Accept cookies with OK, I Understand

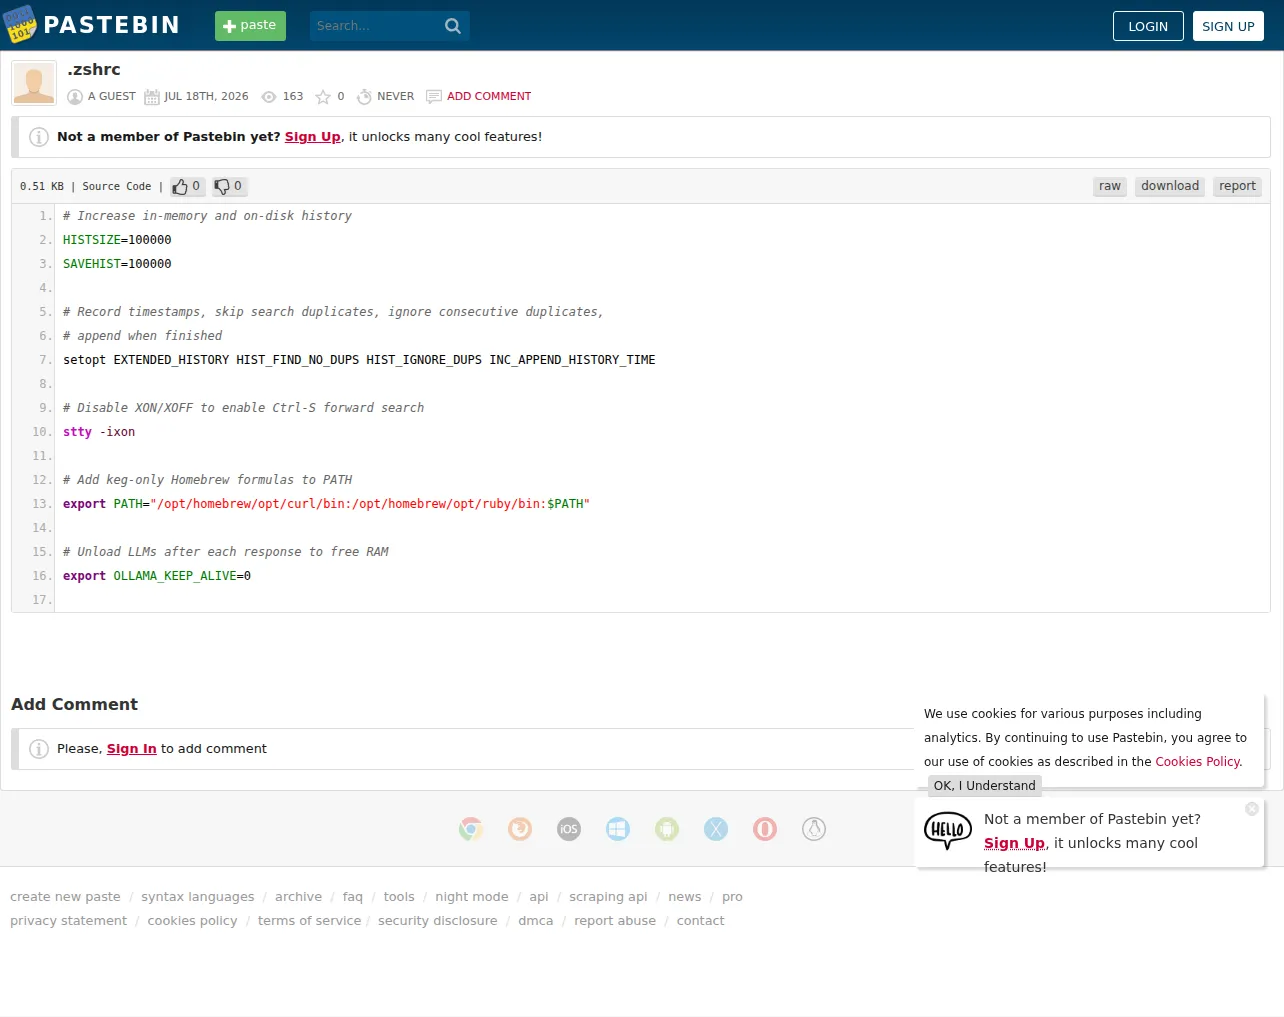[x=985, y=786]
